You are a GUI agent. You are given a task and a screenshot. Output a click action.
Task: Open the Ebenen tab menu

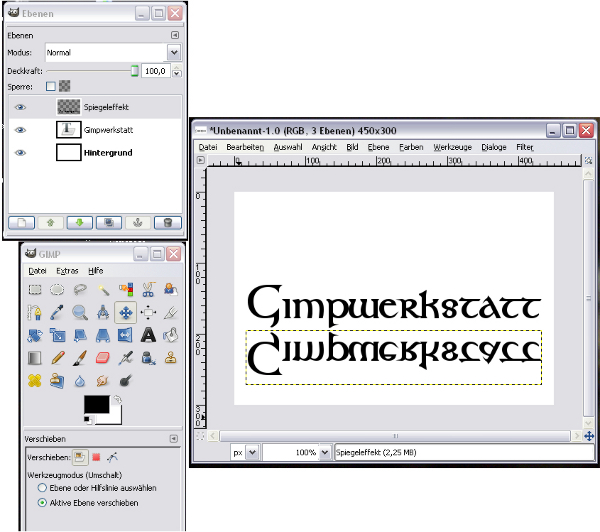point(175,35)
